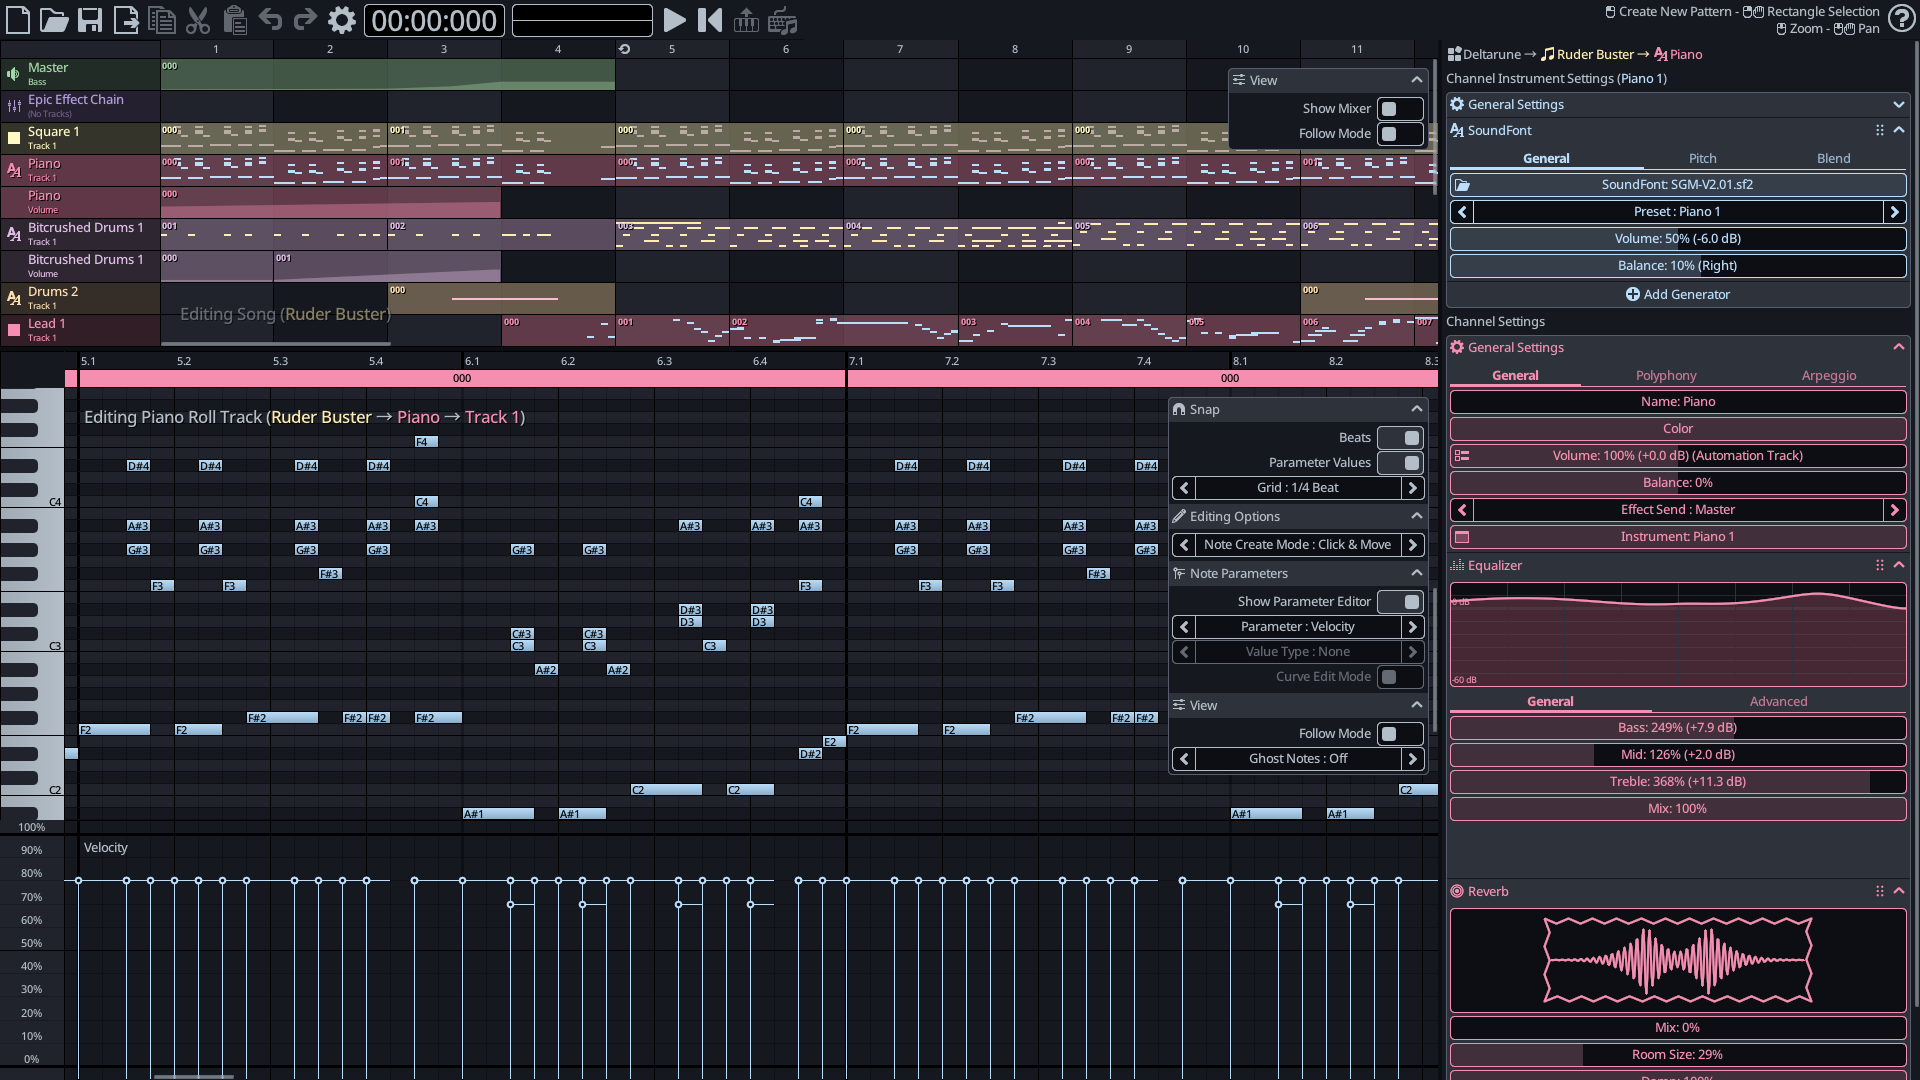Toggle Show Mixer switch
Viewport: 1920px width, 1080px height.
[x=1399, y=109]
